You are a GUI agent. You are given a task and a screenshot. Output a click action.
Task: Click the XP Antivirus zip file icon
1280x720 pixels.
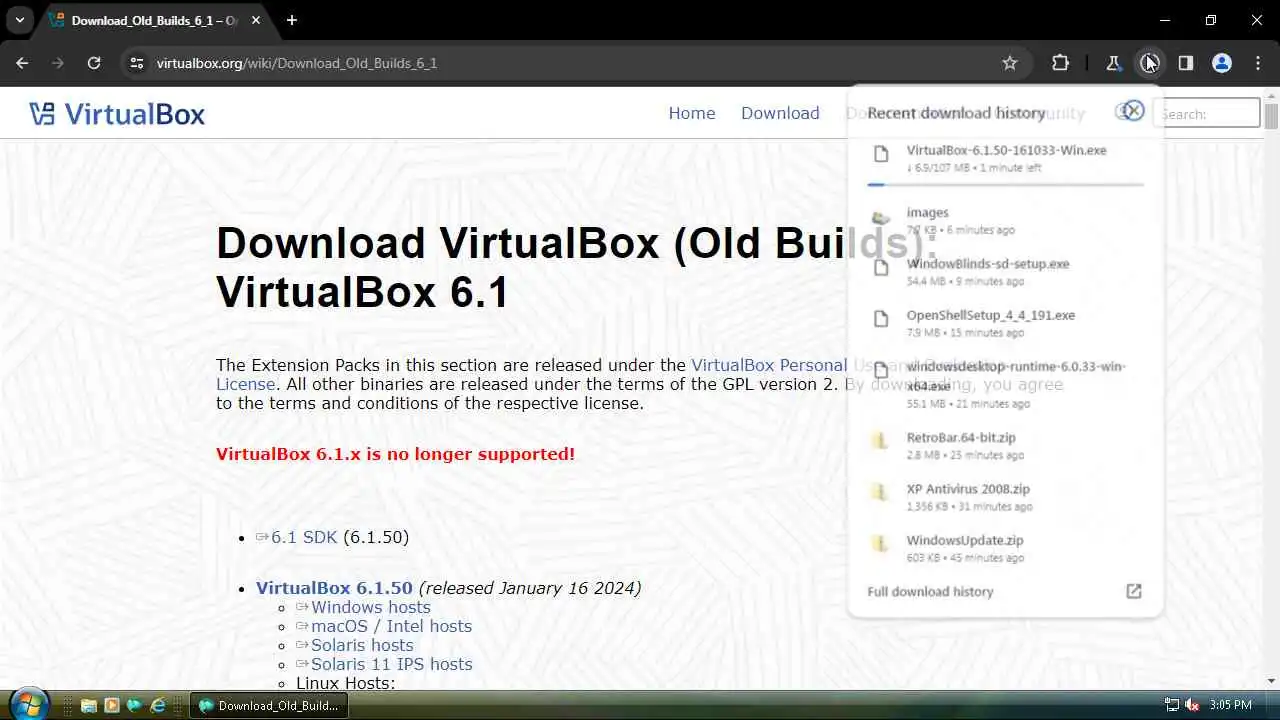point(880,491)
